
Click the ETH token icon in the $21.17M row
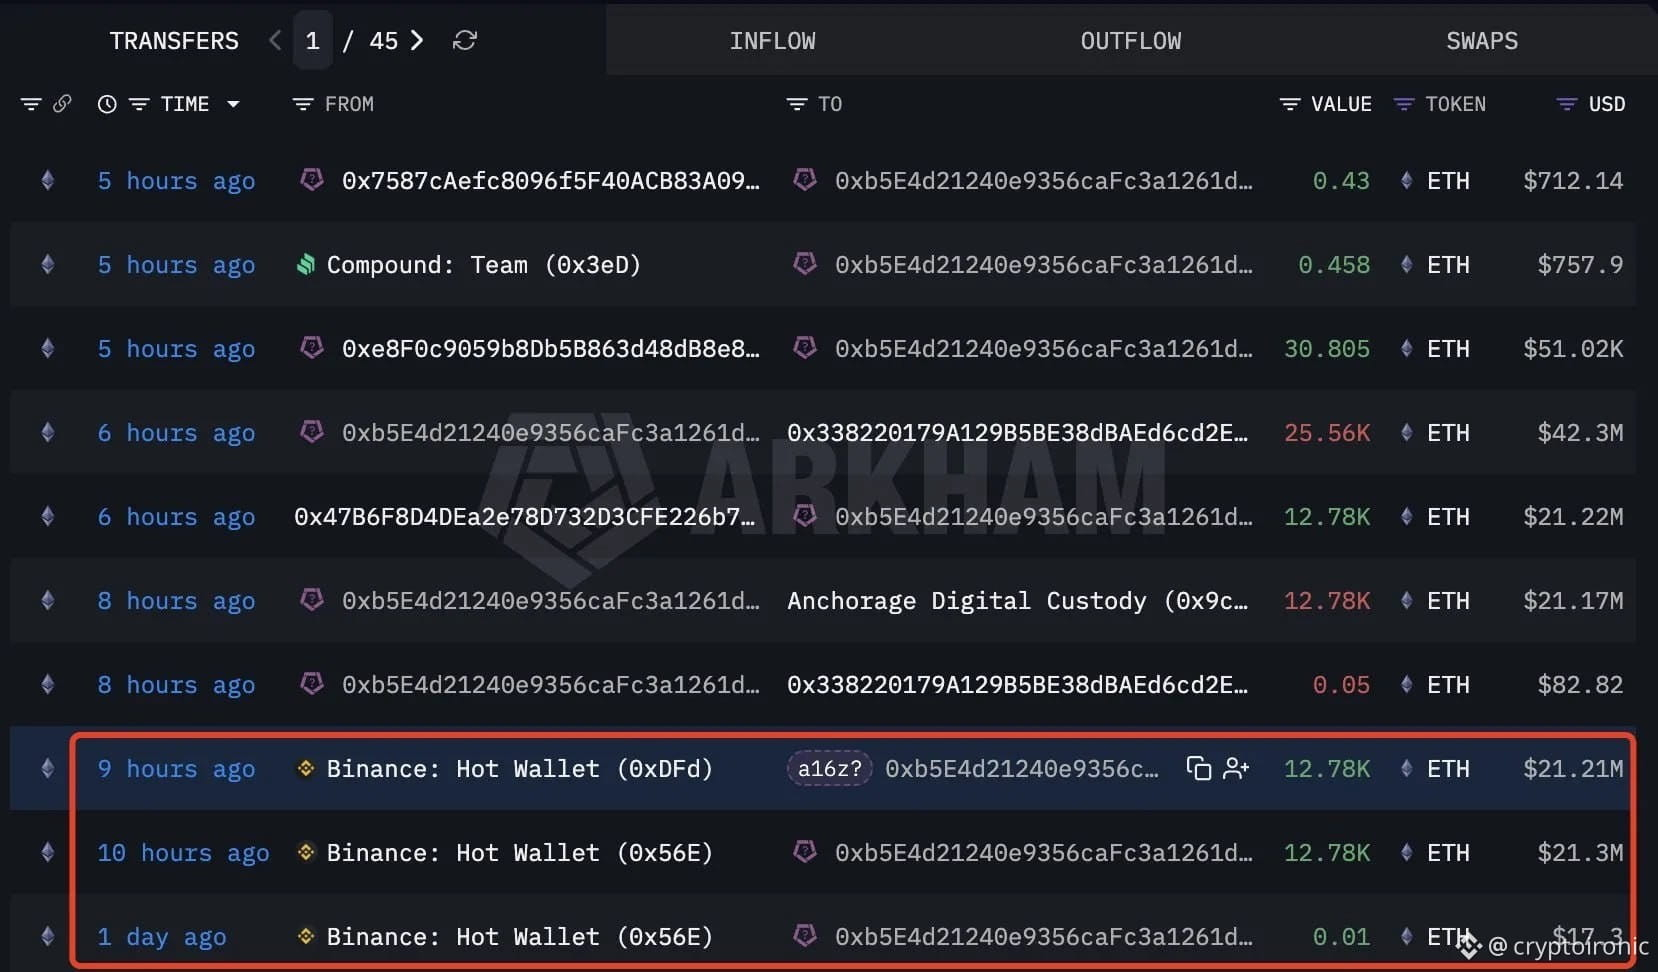coord(1407,601)
